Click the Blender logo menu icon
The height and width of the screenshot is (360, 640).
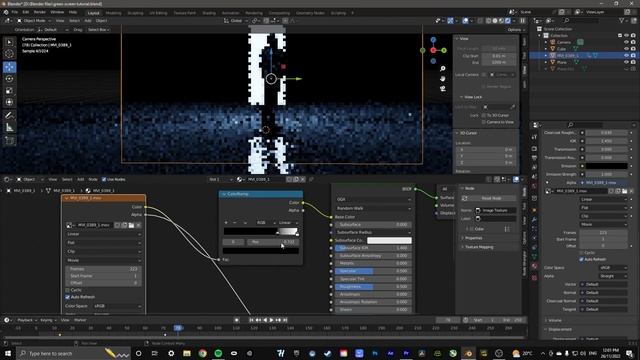6,12
